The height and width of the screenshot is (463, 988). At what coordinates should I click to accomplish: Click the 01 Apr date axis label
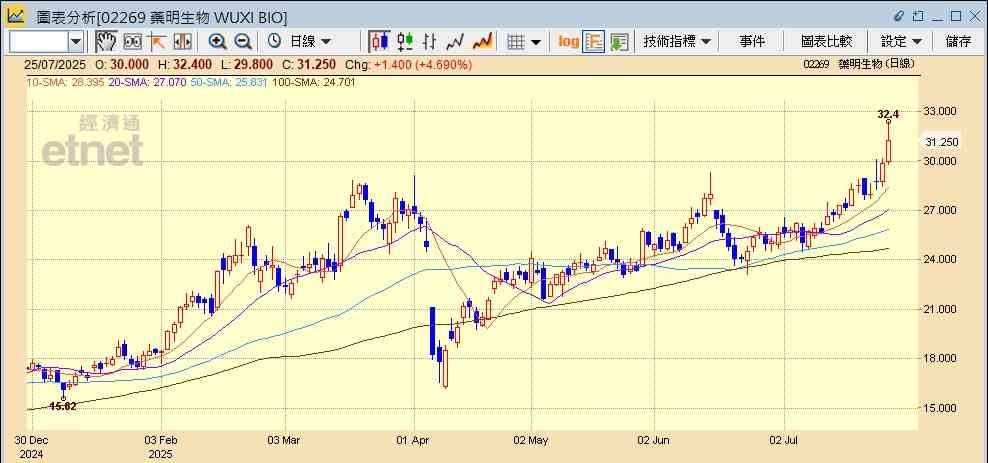coord(414,440)
